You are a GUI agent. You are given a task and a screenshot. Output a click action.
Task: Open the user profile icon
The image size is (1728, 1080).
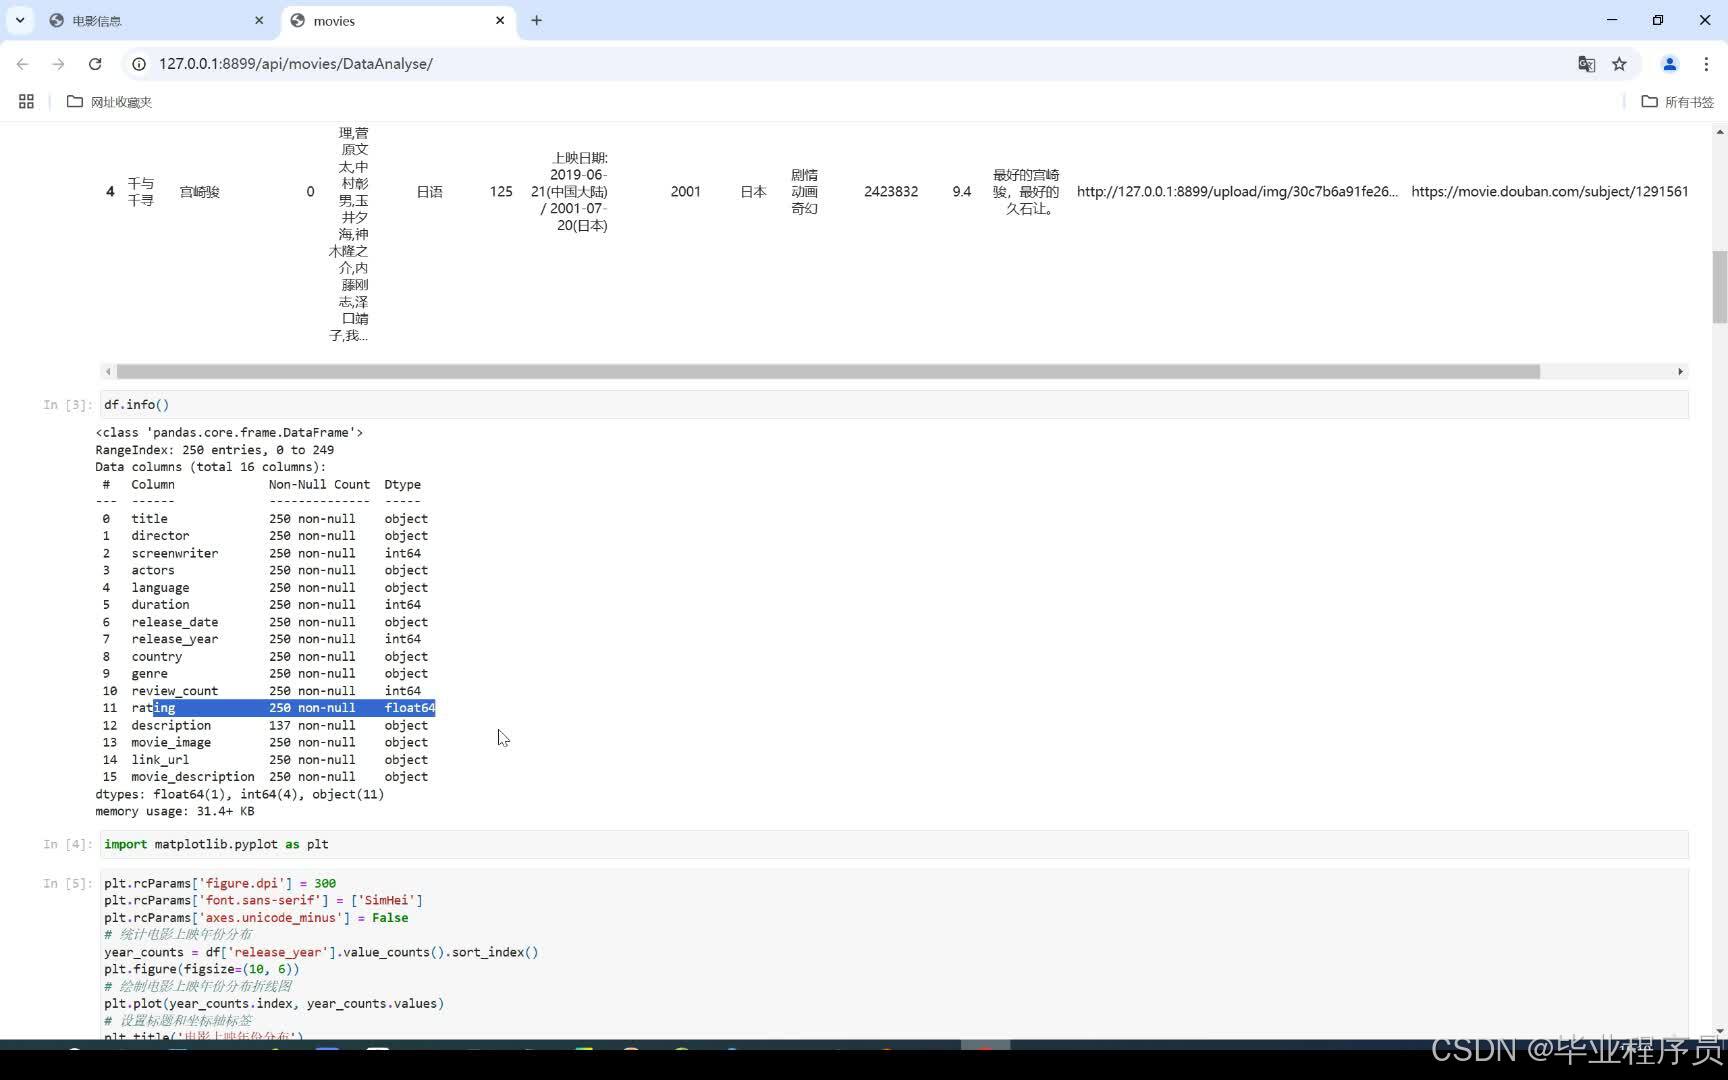(1669, 64)
